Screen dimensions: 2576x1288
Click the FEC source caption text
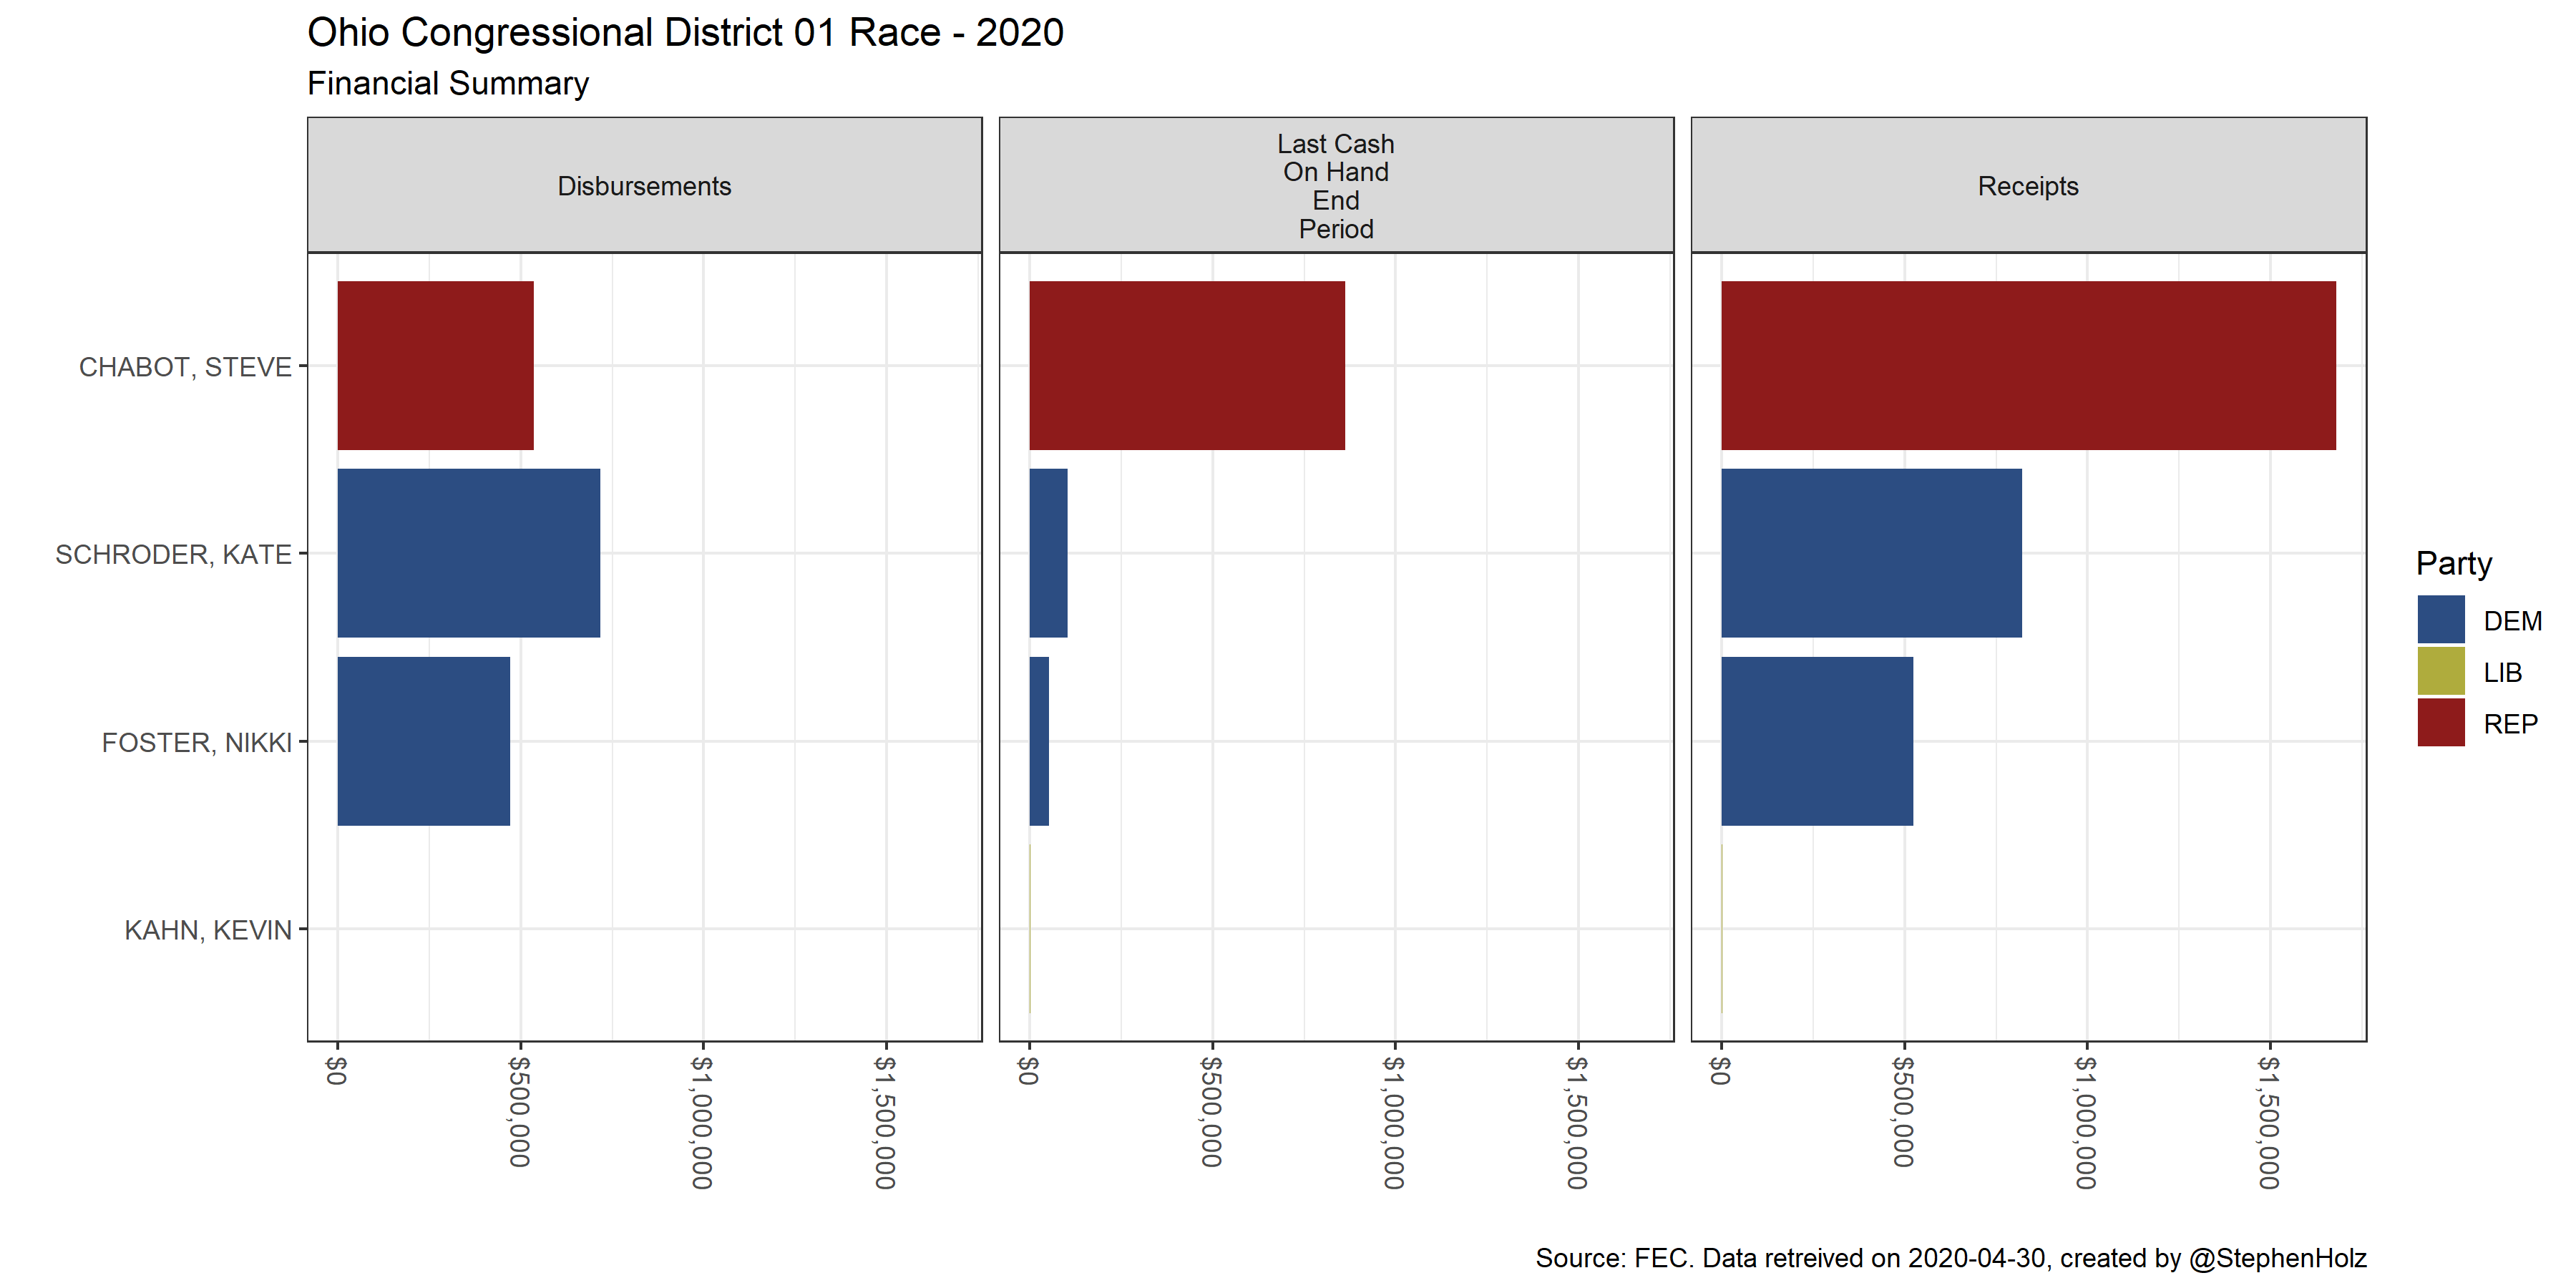click(1950, 1257)
